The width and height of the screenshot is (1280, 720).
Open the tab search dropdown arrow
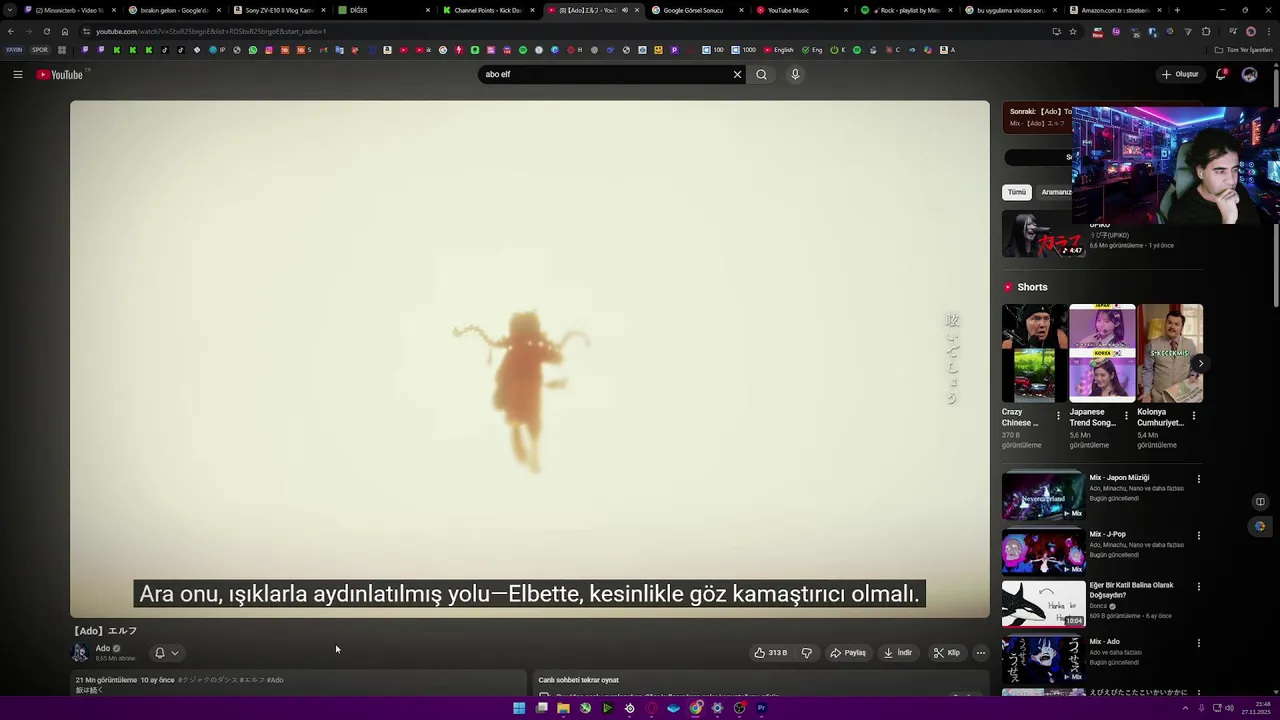coord(10,10)
